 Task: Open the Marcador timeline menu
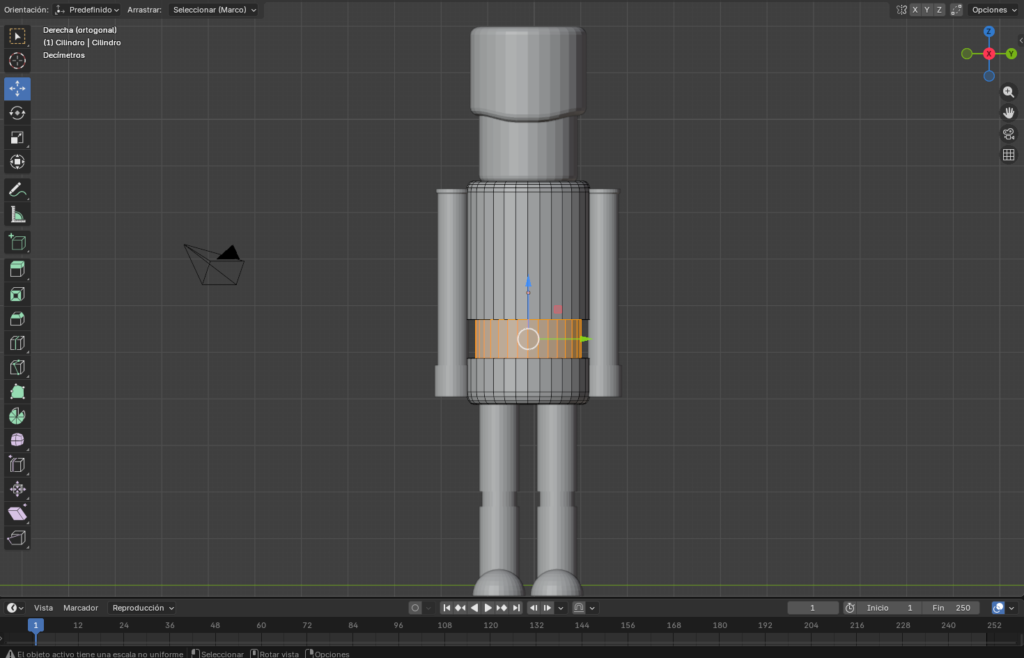(81, 608)
